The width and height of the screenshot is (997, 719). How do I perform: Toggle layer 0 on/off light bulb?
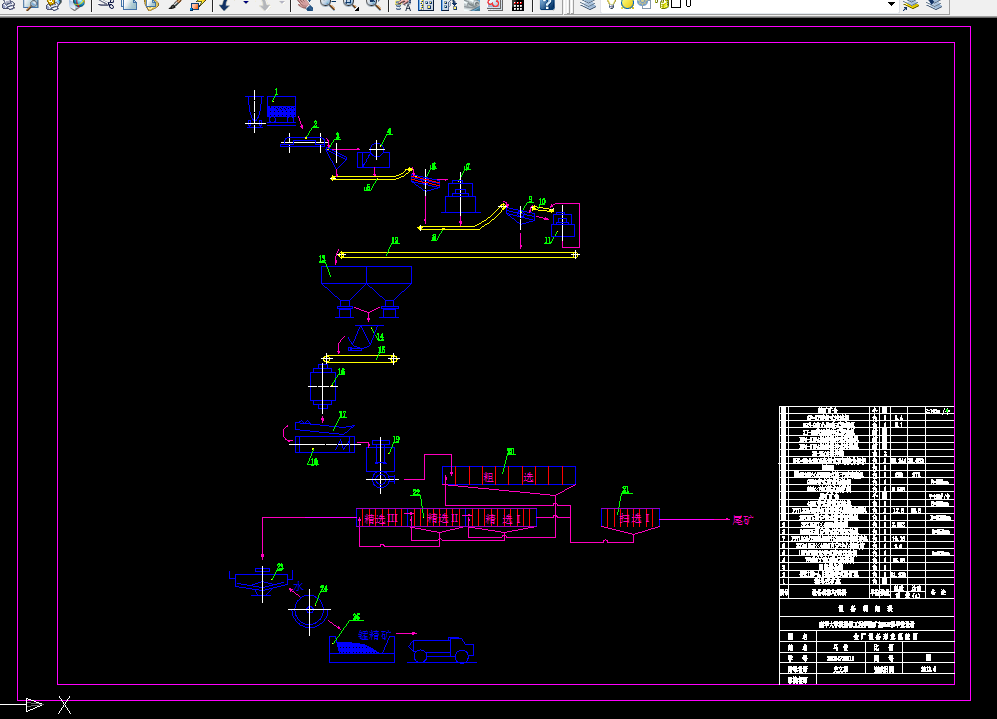[x=611, y=4]
